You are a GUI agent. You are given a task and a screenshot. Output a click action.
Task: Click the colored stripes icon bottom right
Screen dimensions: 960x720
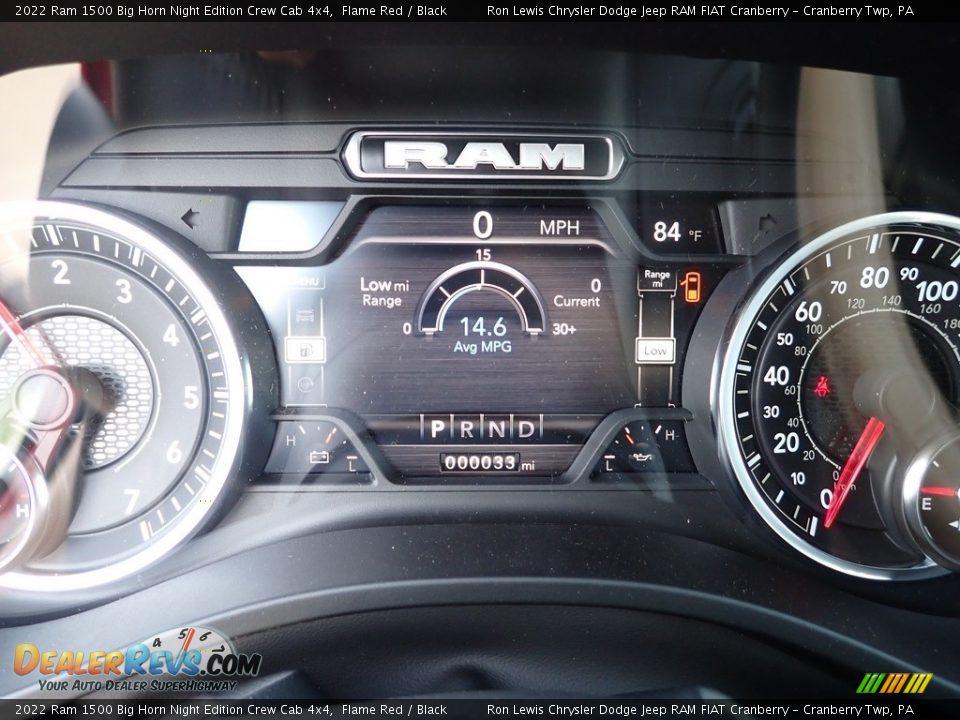894,683
